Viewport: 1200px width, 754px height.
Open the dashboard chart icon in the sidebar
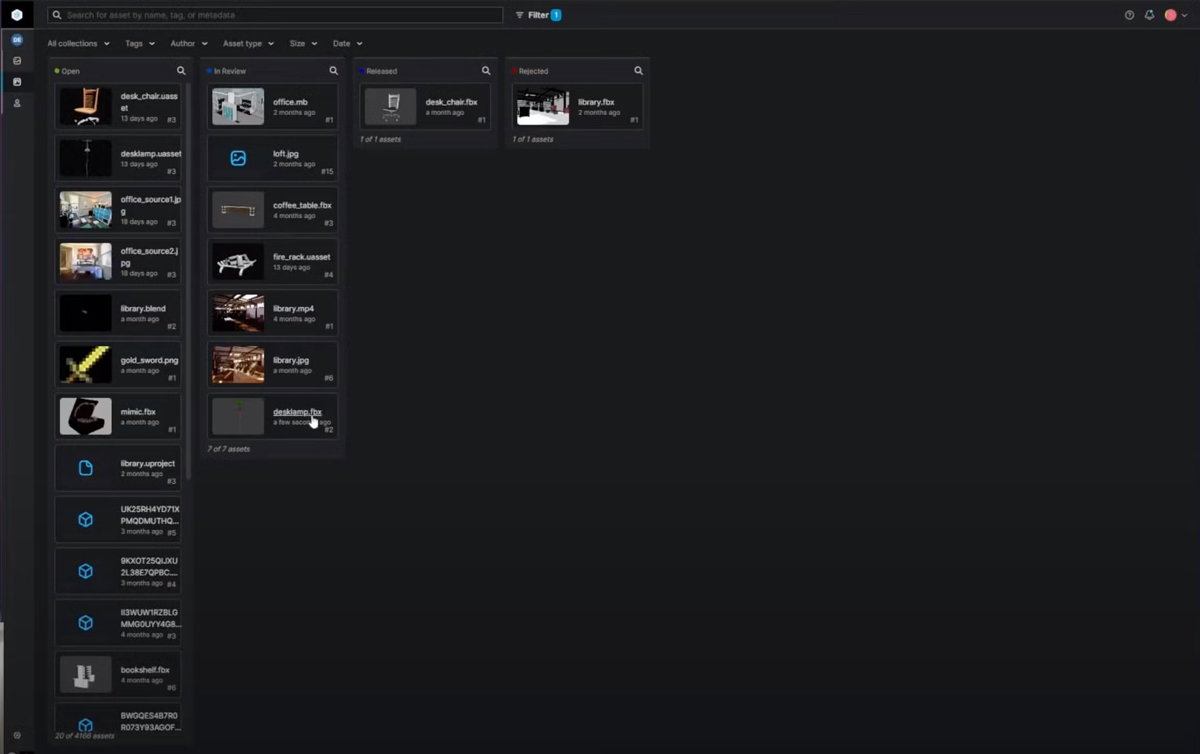pyautogui.click(x=17, y=61)
